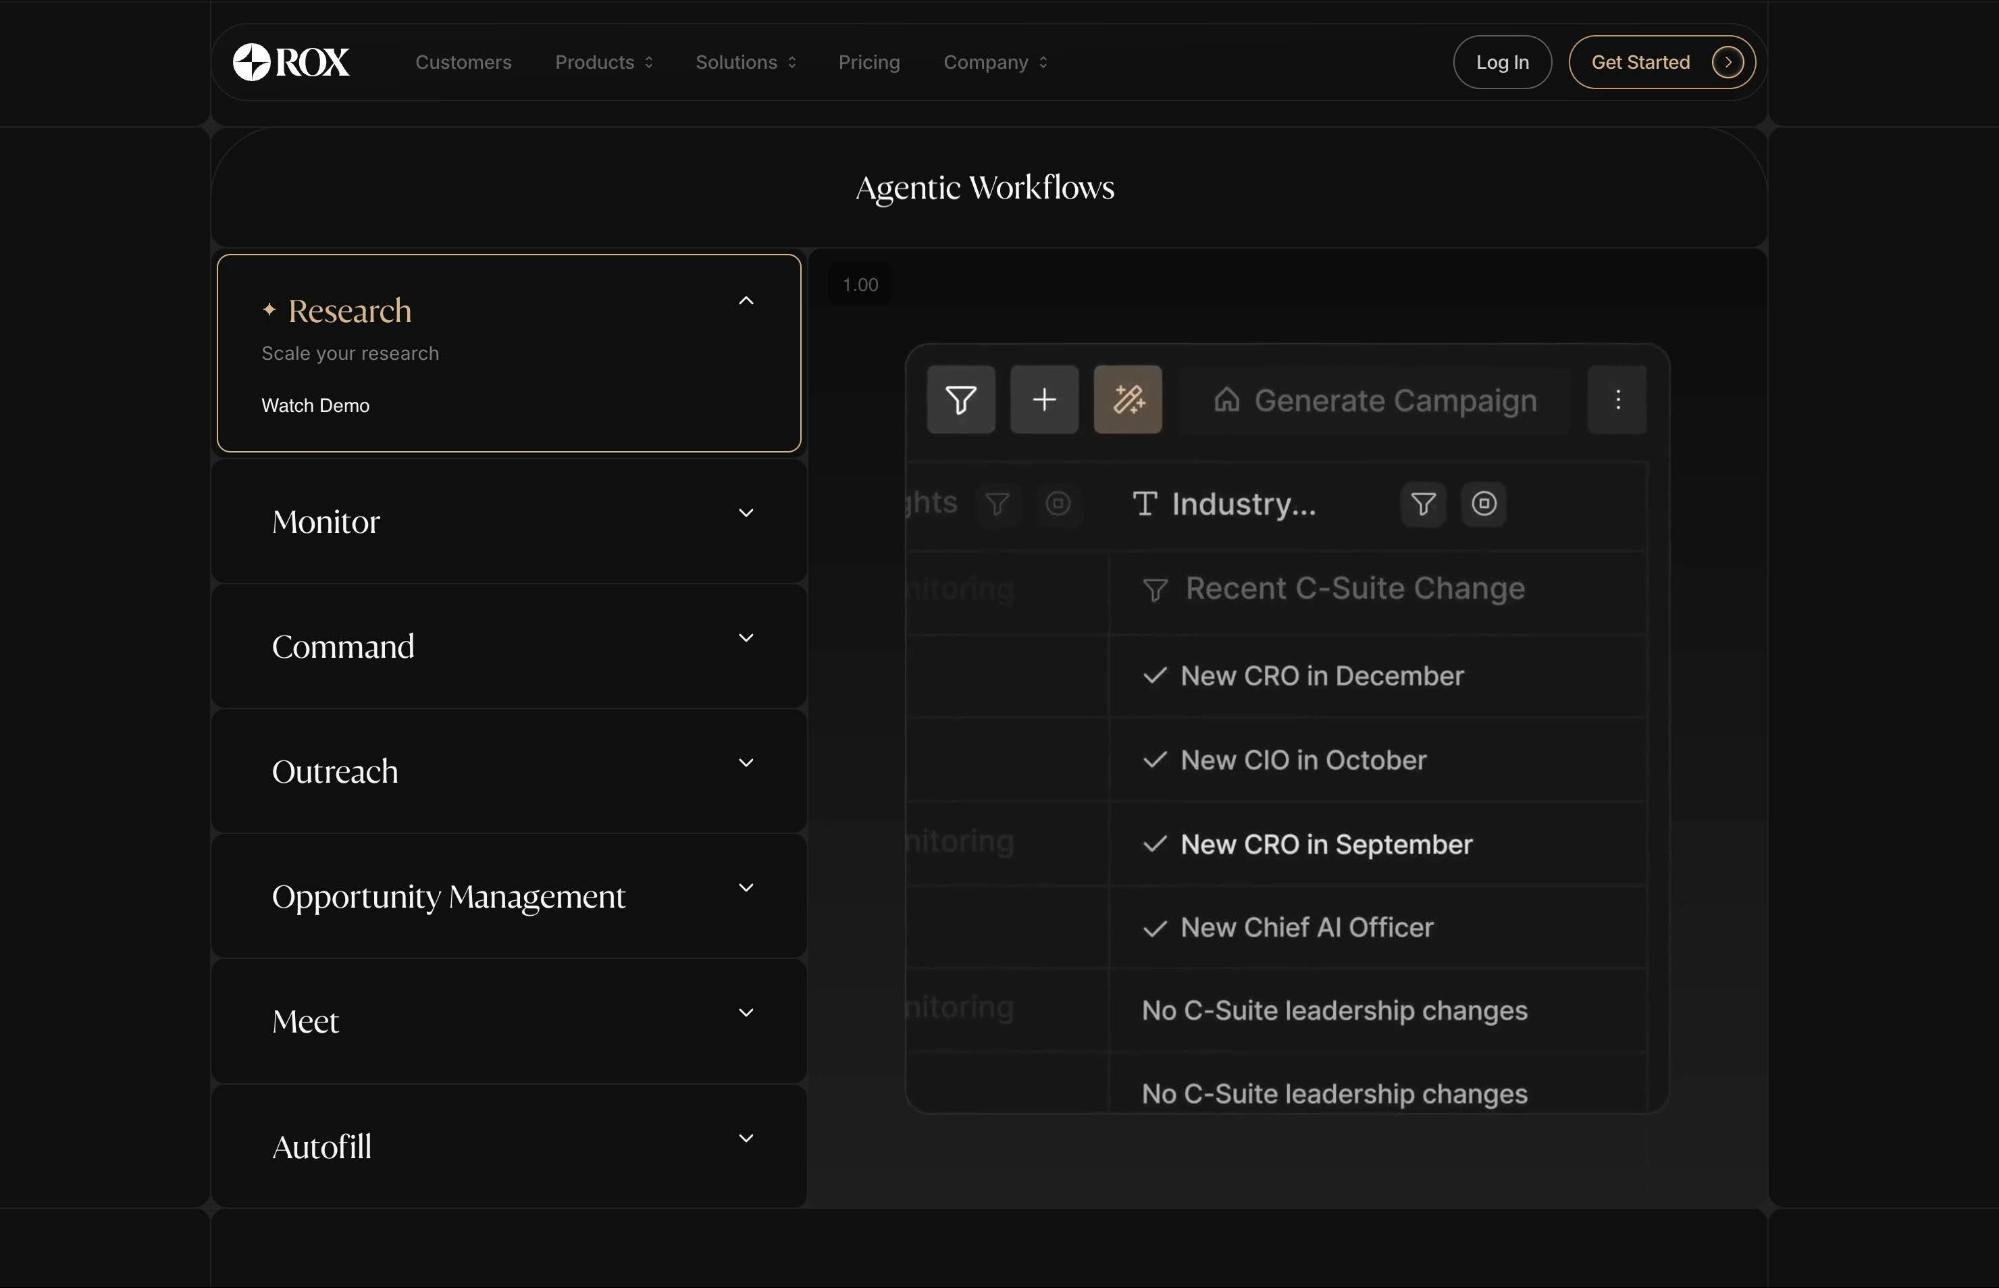The height and width of the screenshot is (1288, 1999).
Task: Click the Watch Demo link
Action: (315, 406)
